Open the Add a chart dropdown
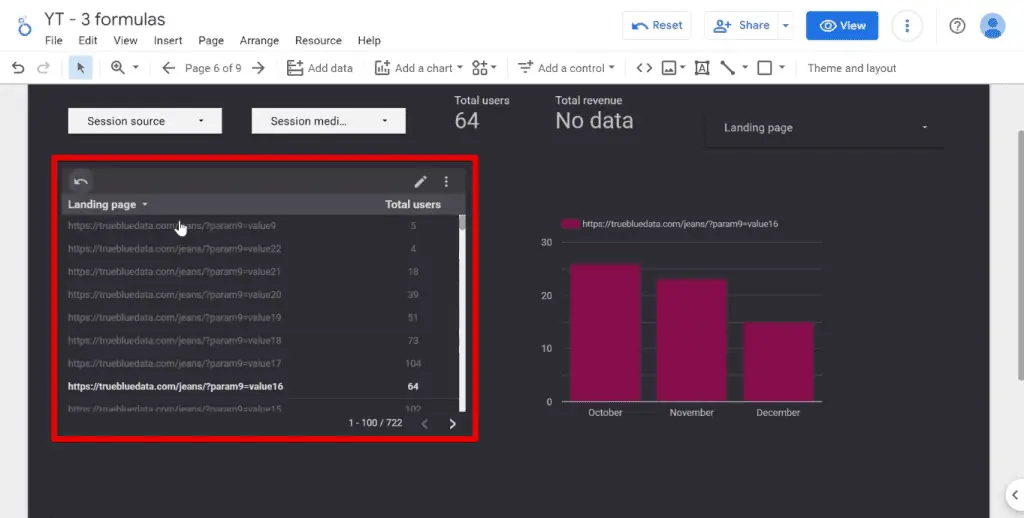The image size is (1024, 518). tap(419, 68)
